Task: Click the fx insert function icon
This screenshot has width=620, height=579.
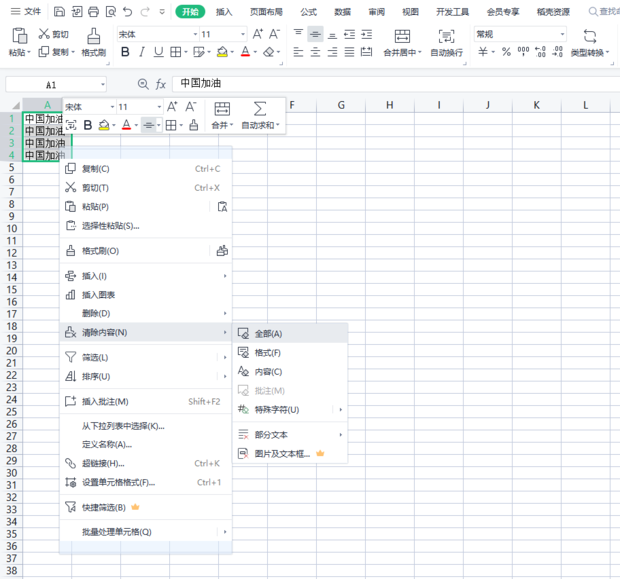Action: click(x=161, y=84)
